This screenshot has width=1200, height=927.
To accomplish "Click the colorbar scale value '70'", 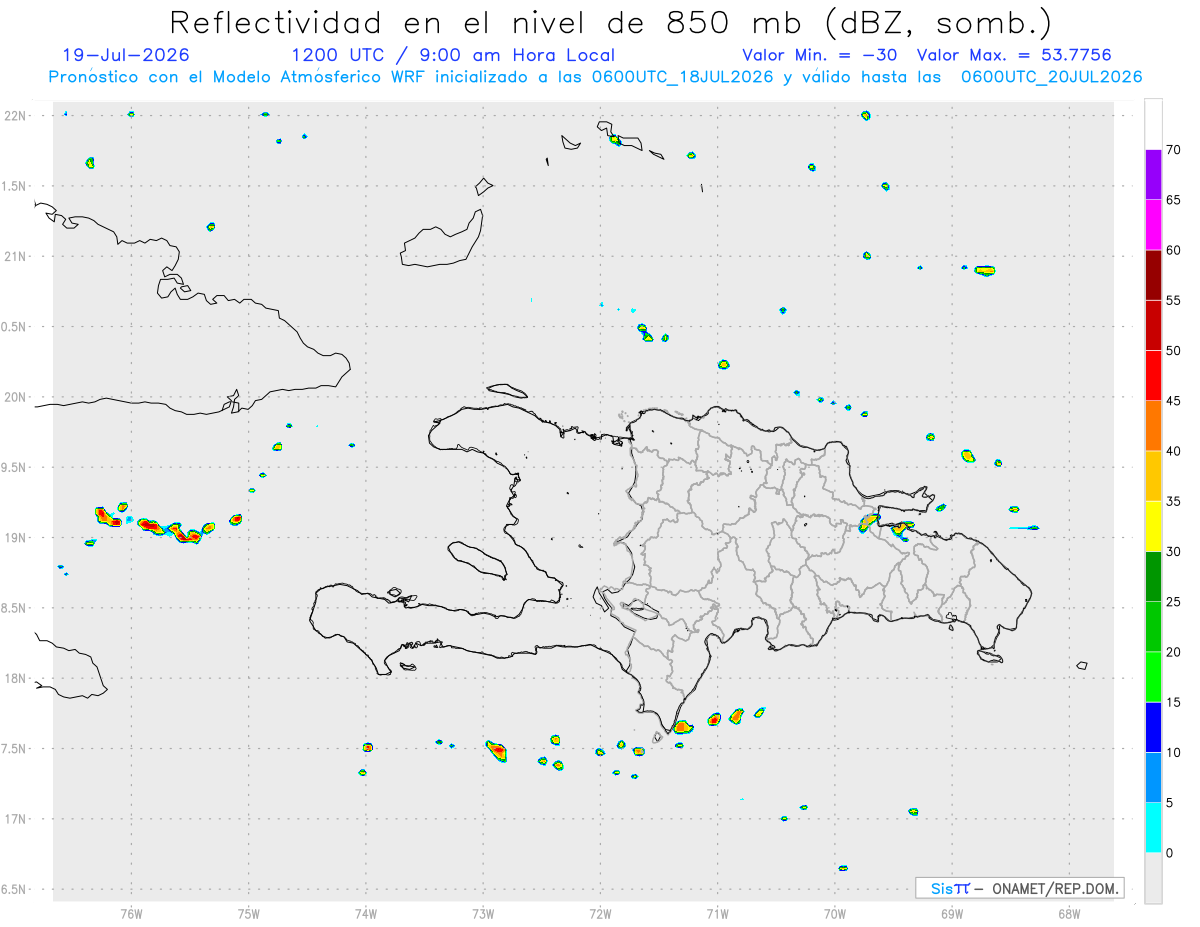I will (x=1174, y=150).
